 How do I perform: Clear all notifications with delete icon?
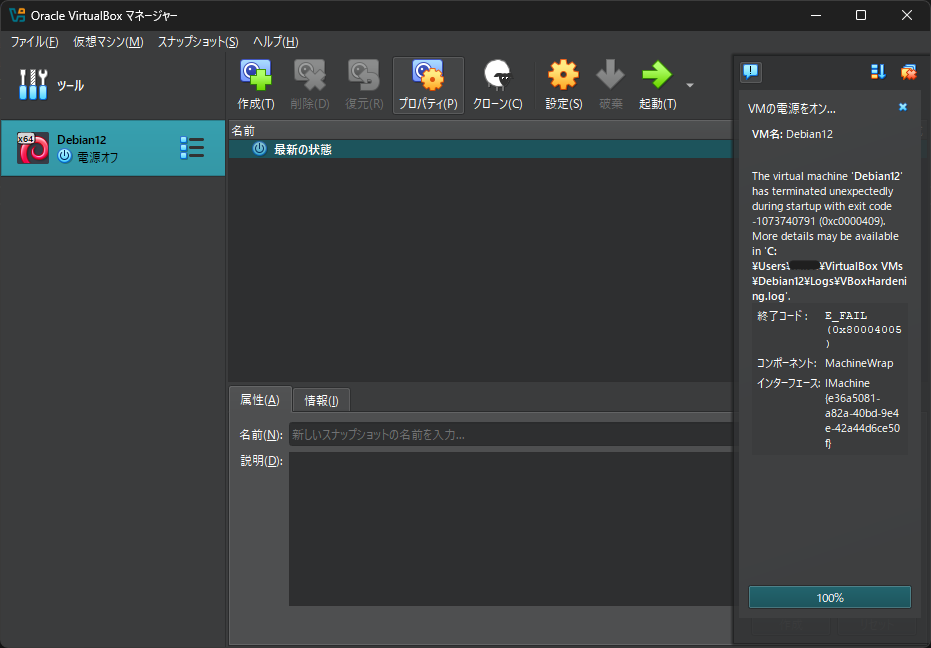908,72
